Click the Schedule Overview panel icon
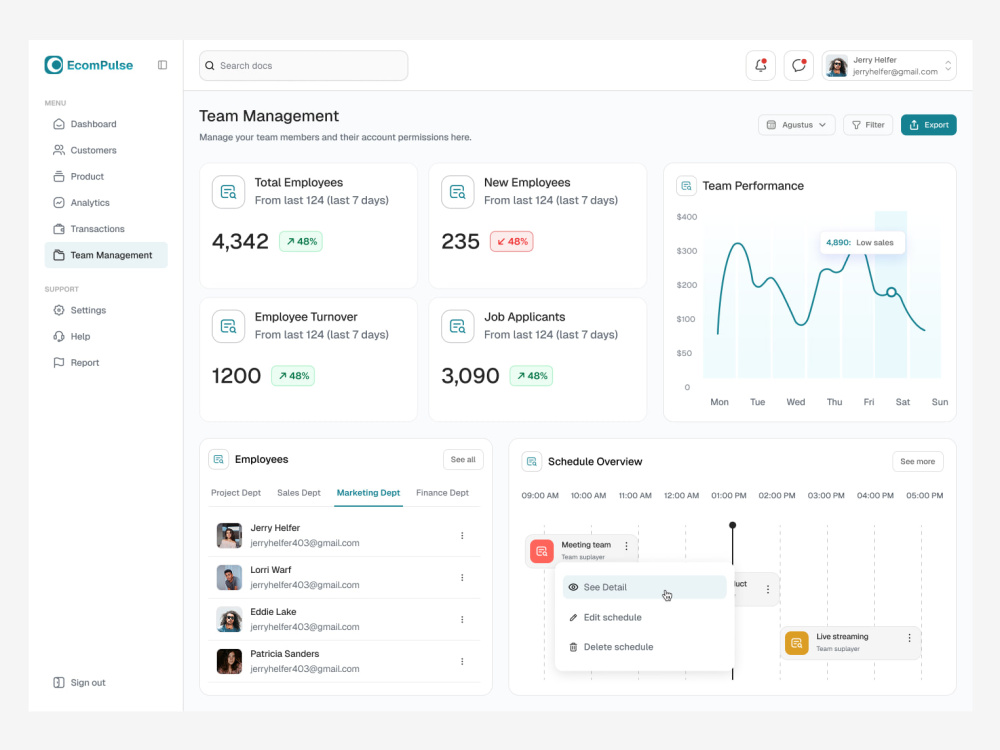1000x750 pixels. coord(532,461)
